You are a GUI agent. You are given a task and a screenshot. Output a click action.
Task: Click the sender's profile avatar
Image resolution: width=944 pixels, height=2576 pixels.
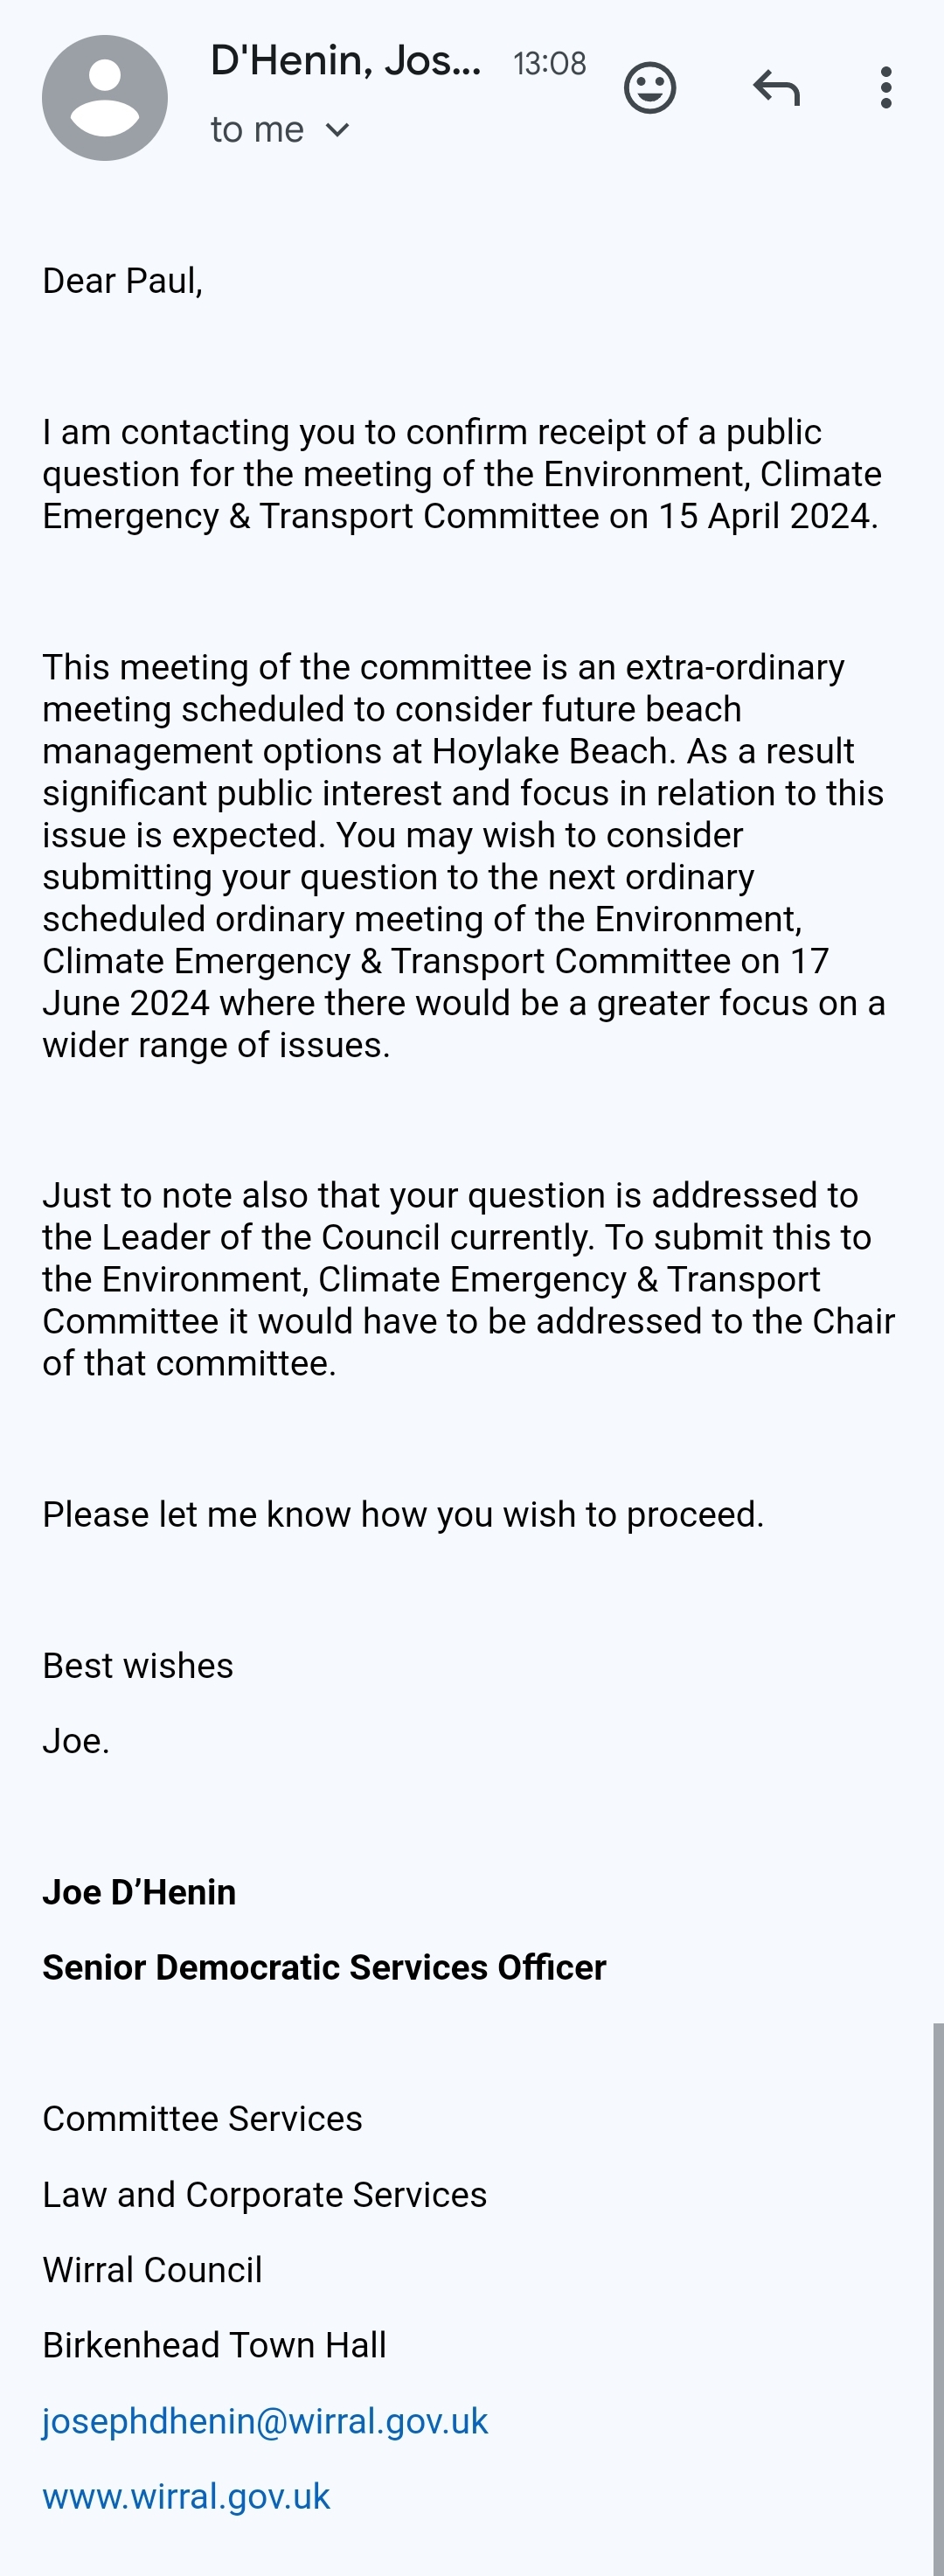104,98
